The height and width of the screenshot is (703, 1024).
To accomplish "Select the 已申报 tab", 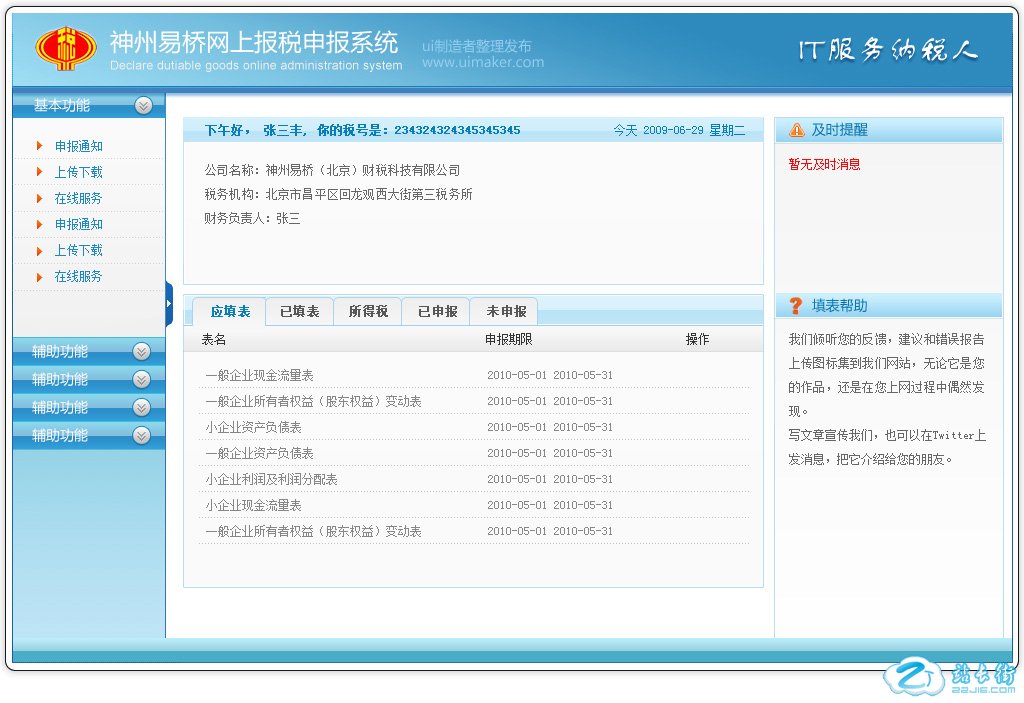I will tap(437, 312).
